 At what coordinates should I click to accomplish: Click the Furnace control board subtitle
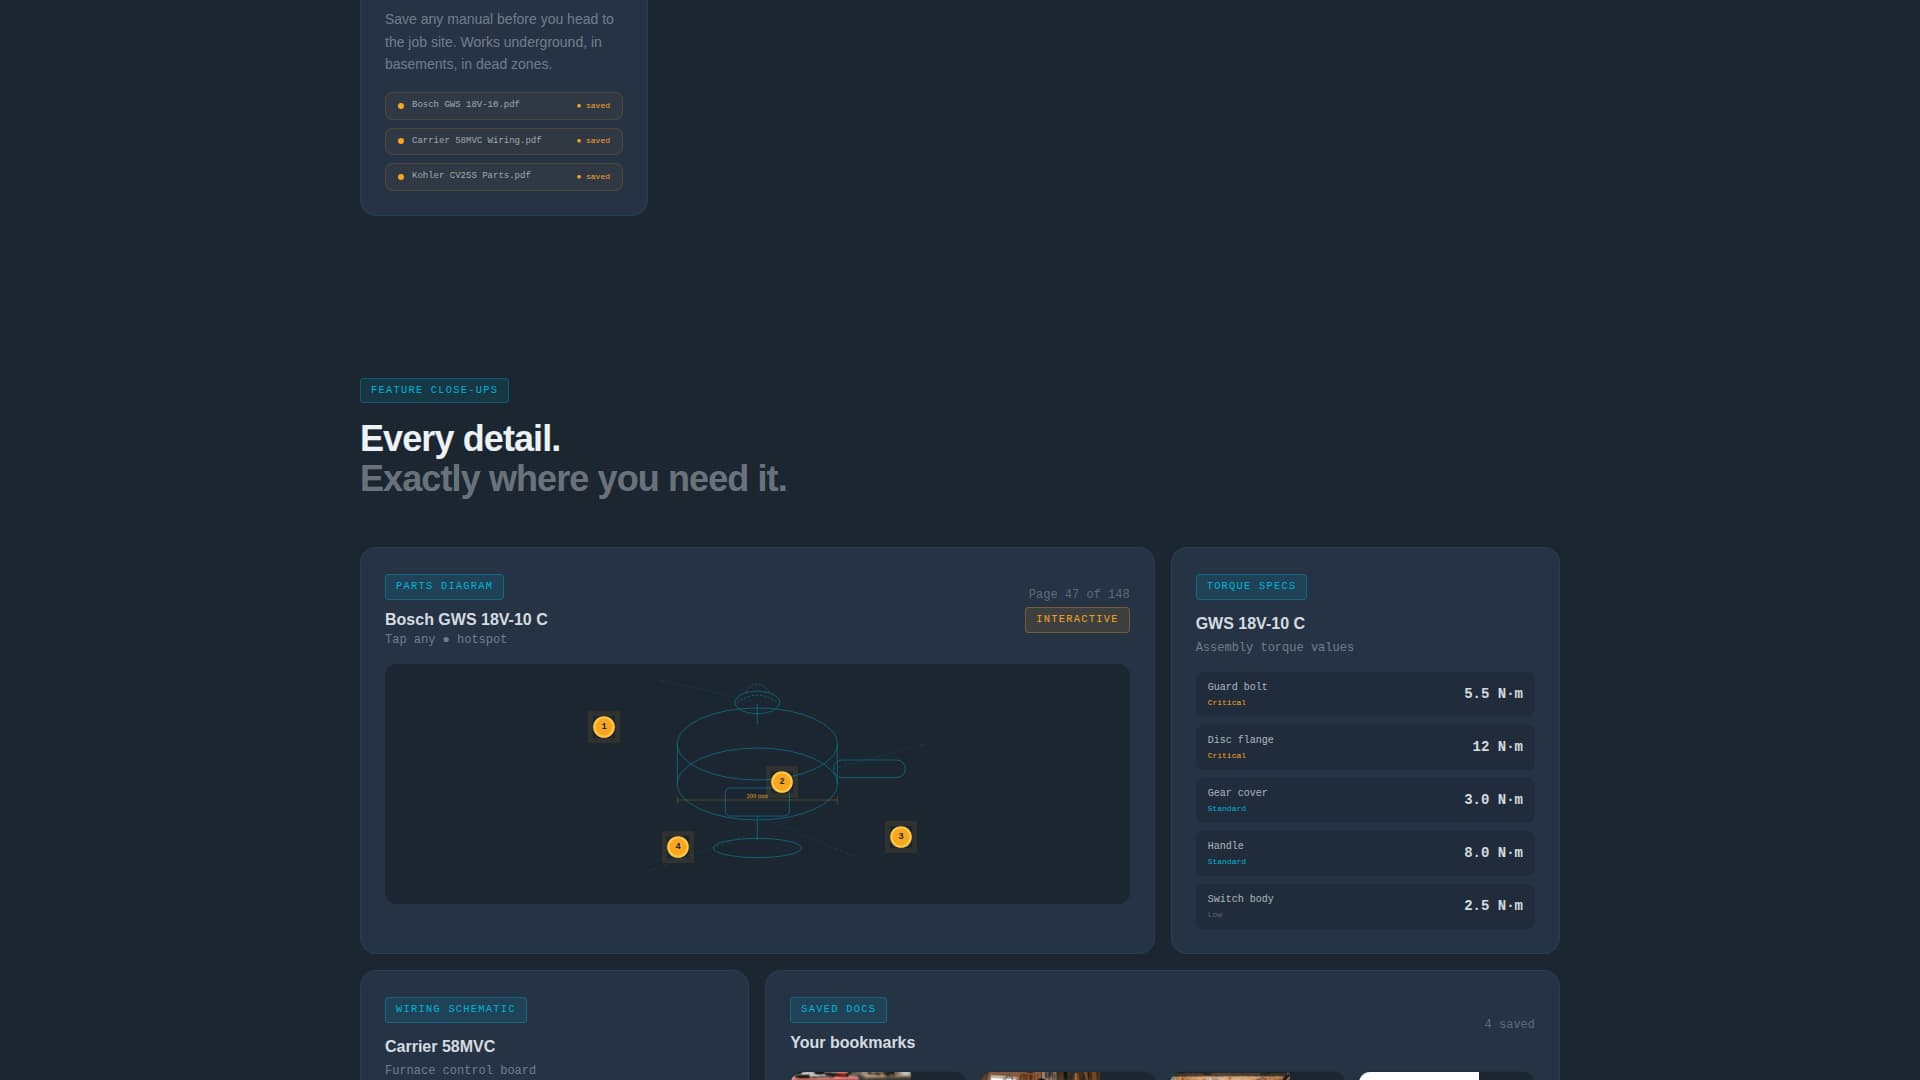pos(460,1071)
